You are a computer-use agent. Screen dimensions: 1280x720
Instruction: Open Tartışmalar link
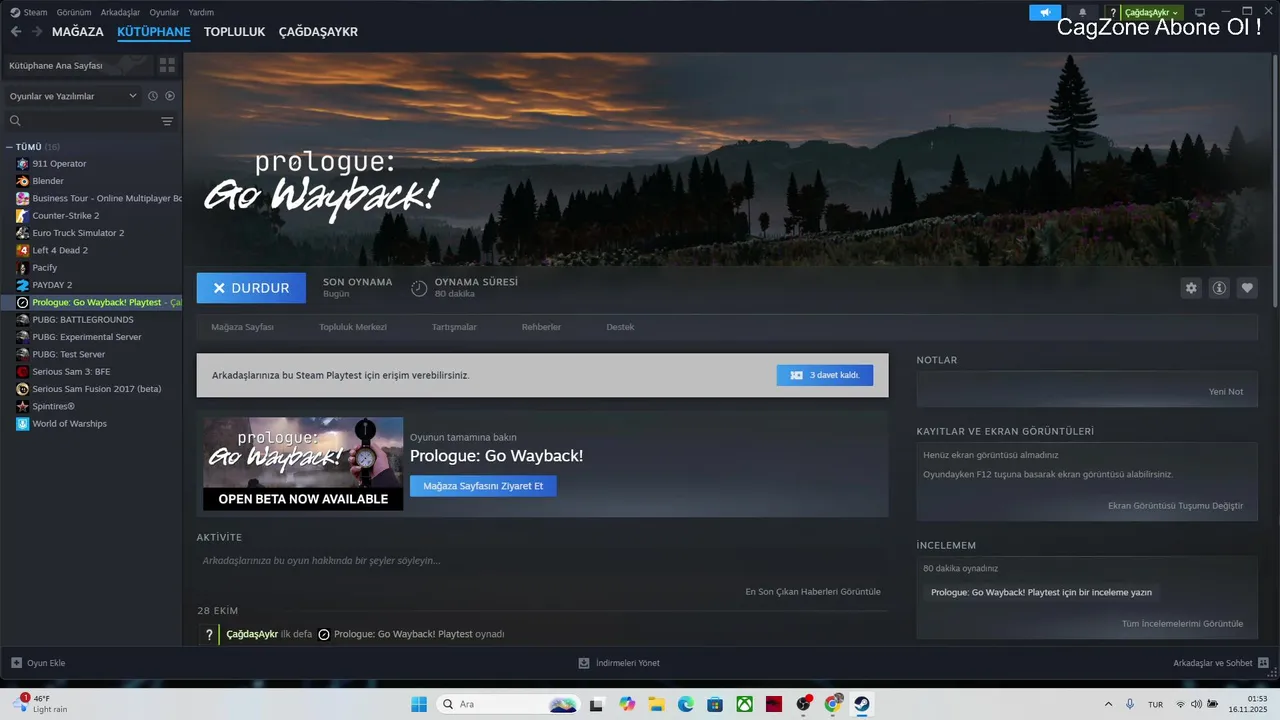454,327
